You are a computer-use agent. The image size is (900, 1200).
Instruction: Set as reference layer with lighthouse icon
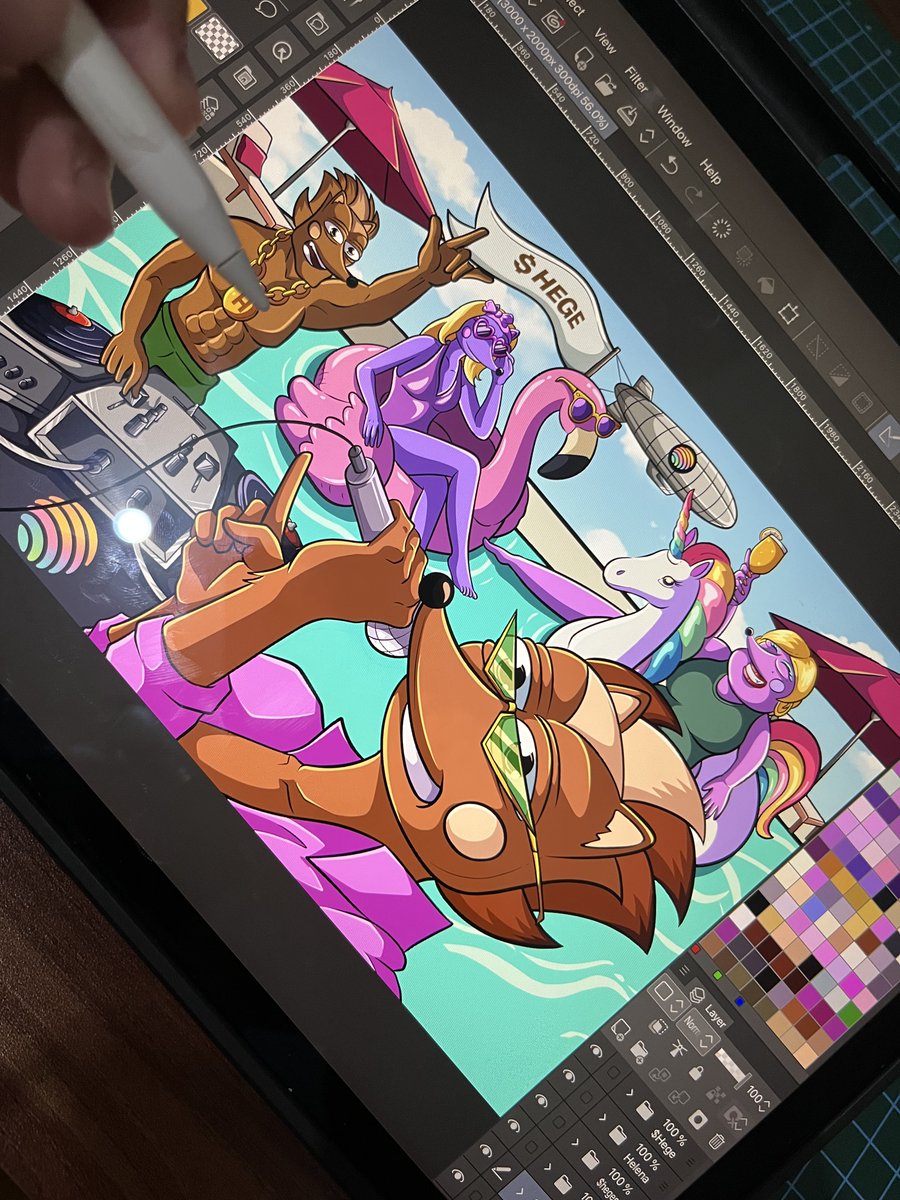tap(679, 1050)
